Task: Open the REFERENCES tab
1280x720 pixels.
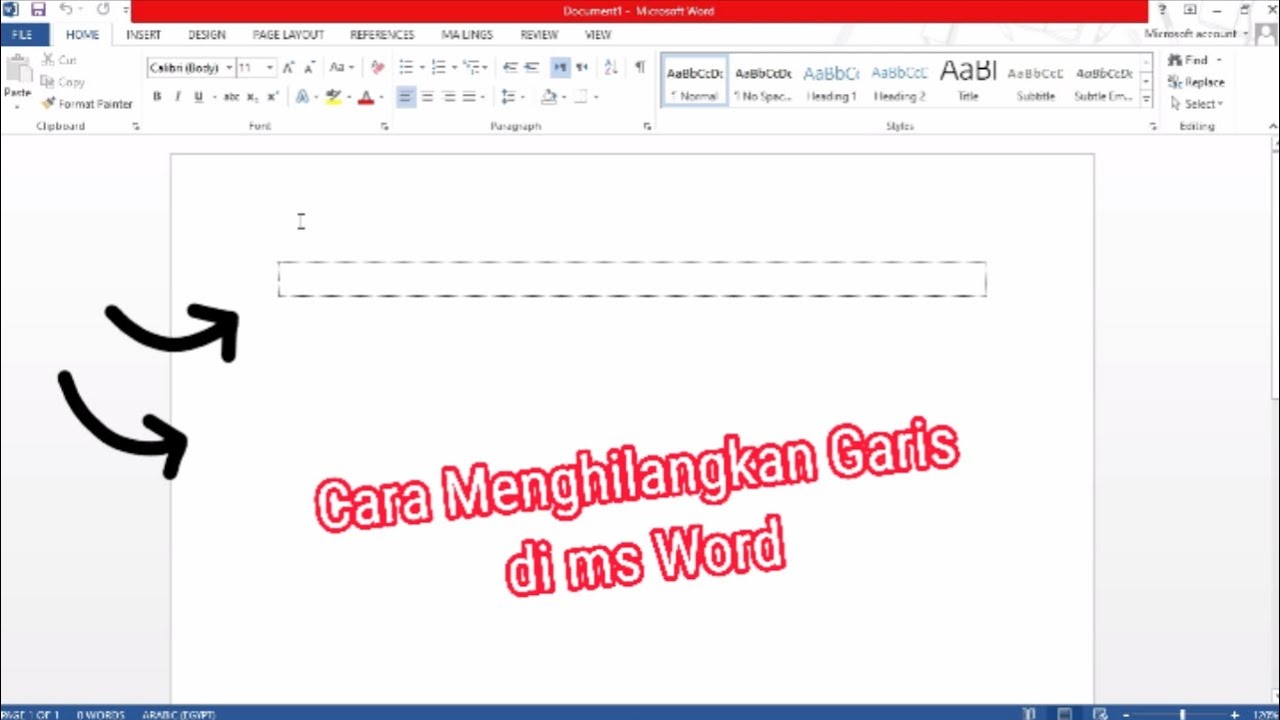Action: (382, 35)
